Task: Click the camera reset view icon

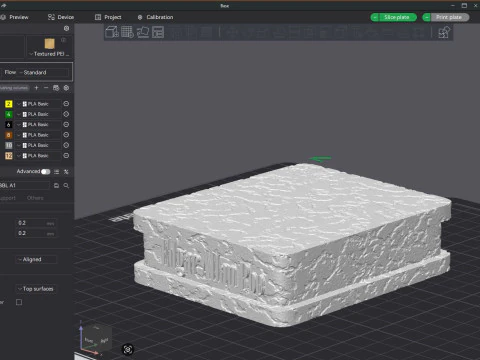Action: (128, 349)
